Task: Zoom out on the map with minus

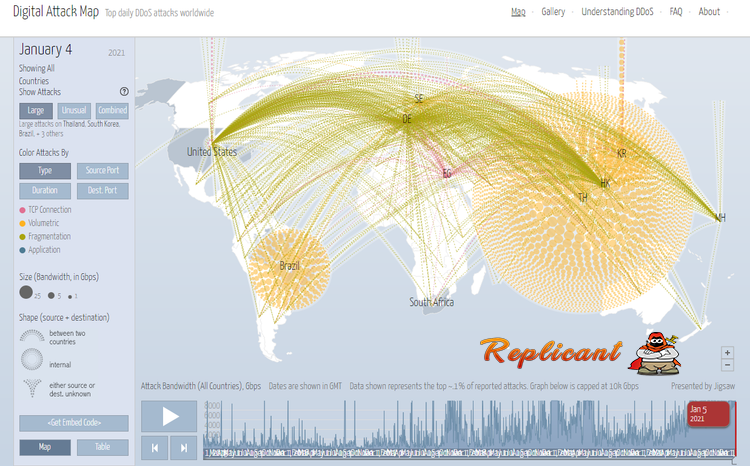Action: (727, 365)
